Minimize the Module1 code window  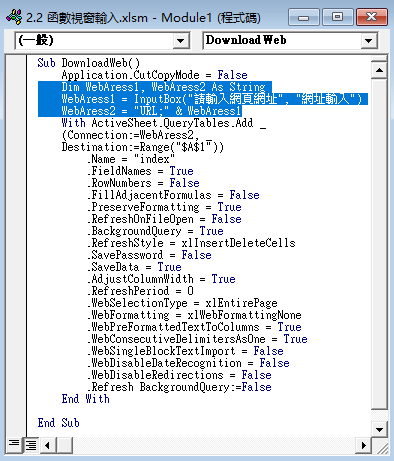[x=303, y=17]
